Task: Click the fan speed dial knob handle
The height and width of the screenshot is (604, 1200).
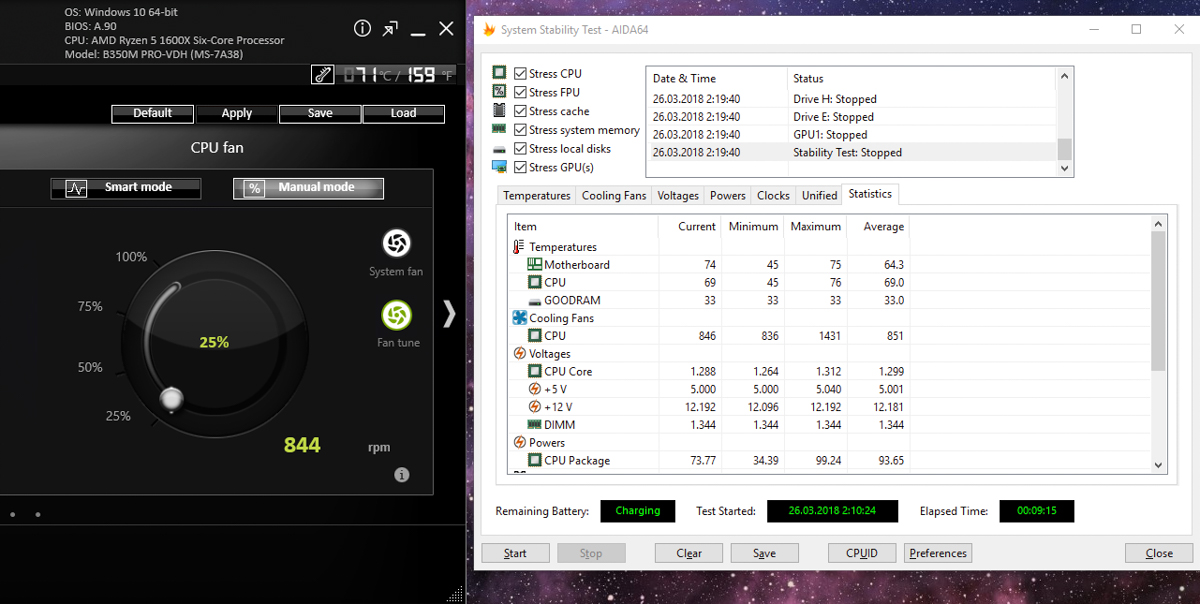Action: tap(172, 399)
